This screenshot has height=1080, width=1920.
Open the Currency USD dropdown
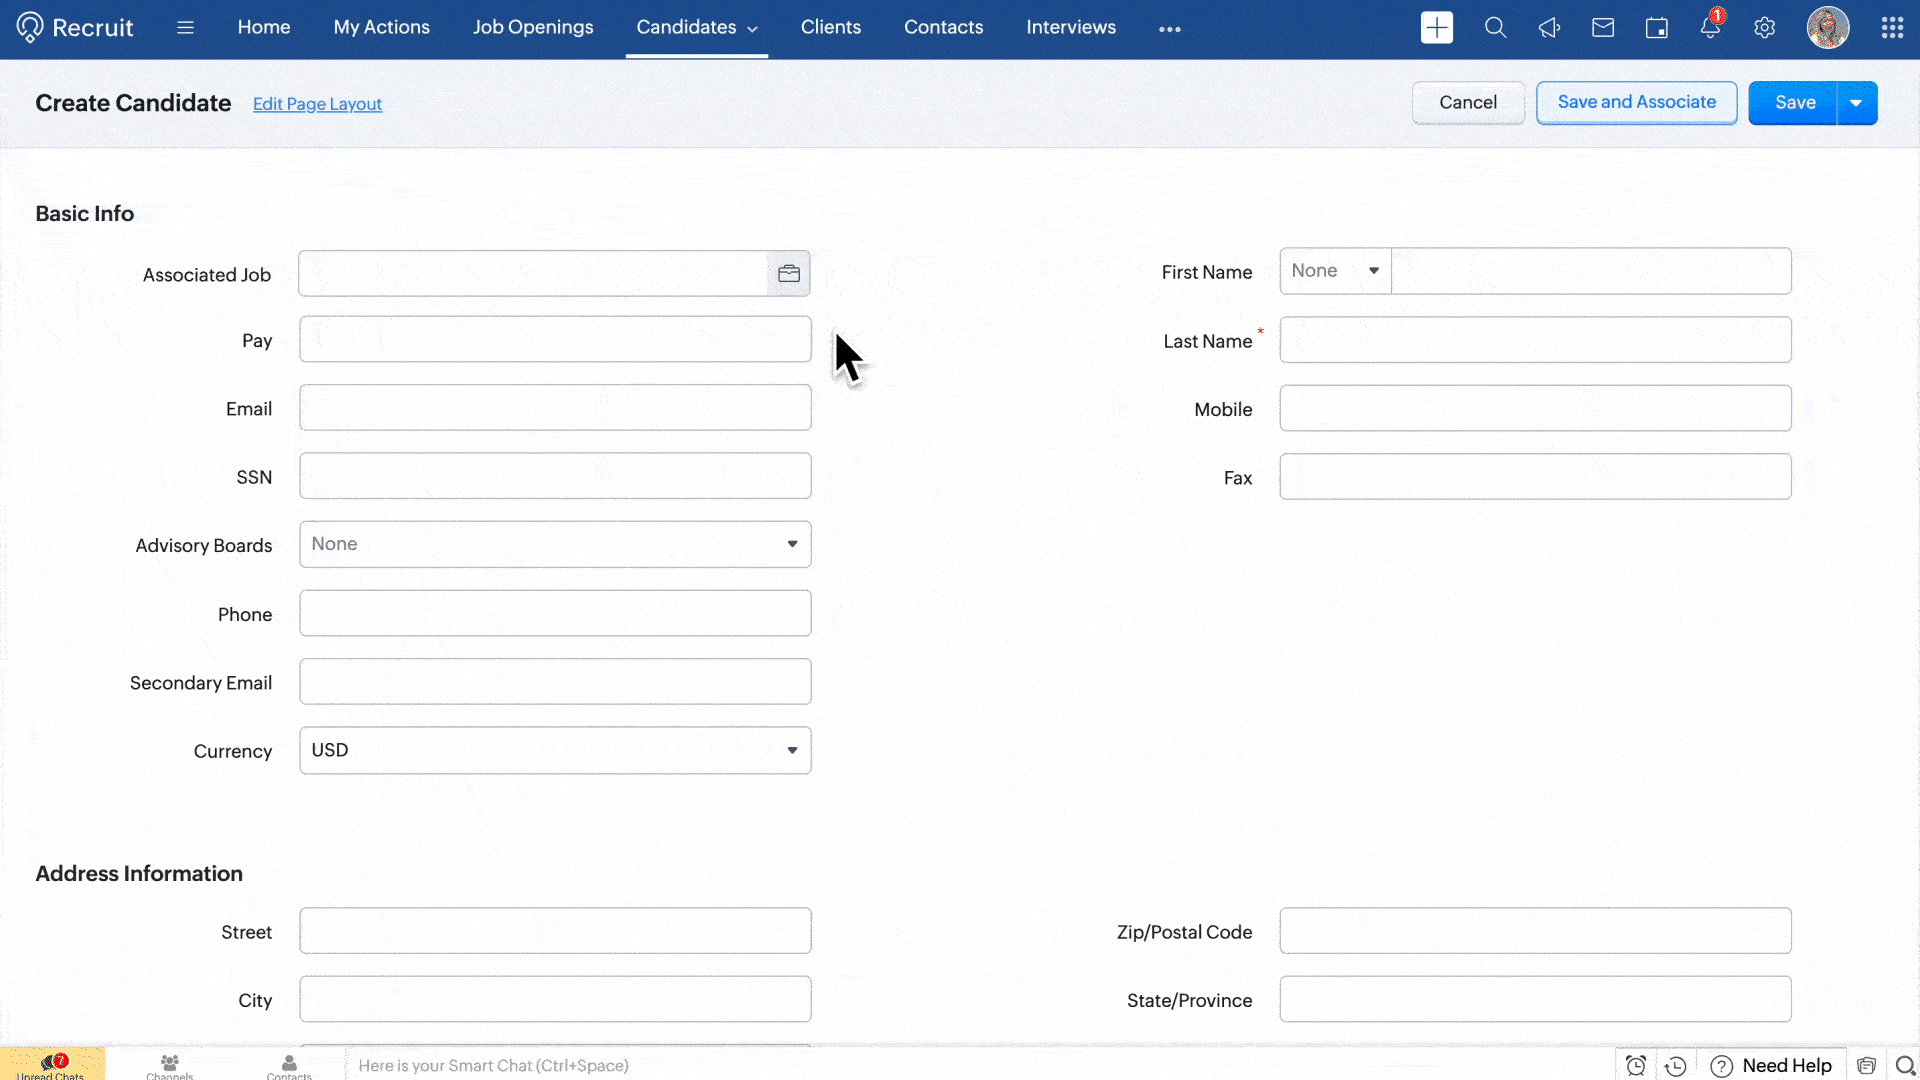tap(555, 750)
